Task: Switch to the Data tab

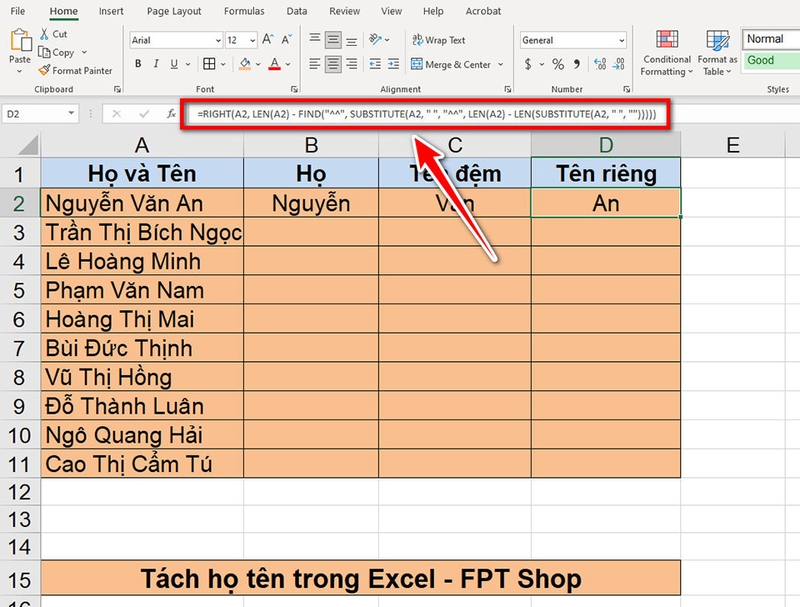Action: (x=296, y=11)
